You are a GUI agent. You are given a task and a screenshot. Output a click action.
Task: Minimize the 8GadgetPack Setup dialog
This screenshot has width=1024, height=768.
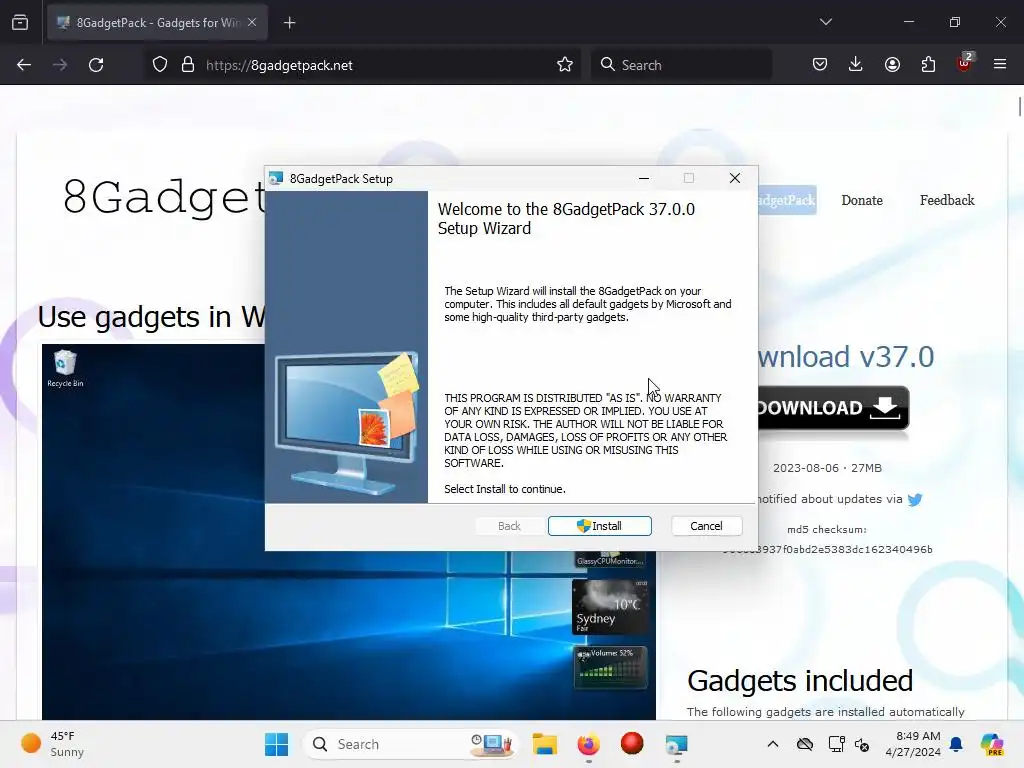click(644, 178)
